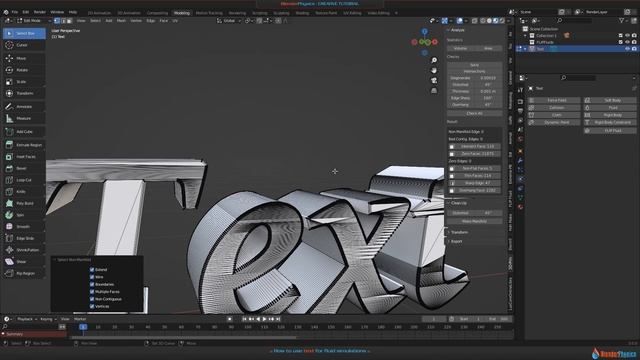Select the Smooth tool

pyautogui.click(x=24, y=227)
